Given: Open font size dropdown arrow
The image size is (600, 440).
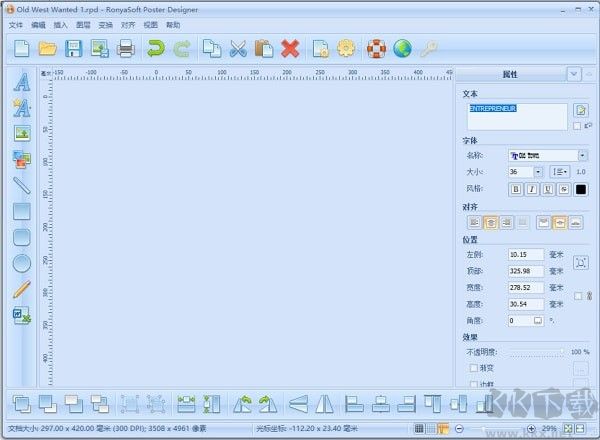Looking at the screenshot, I should (x=538, y=172).
